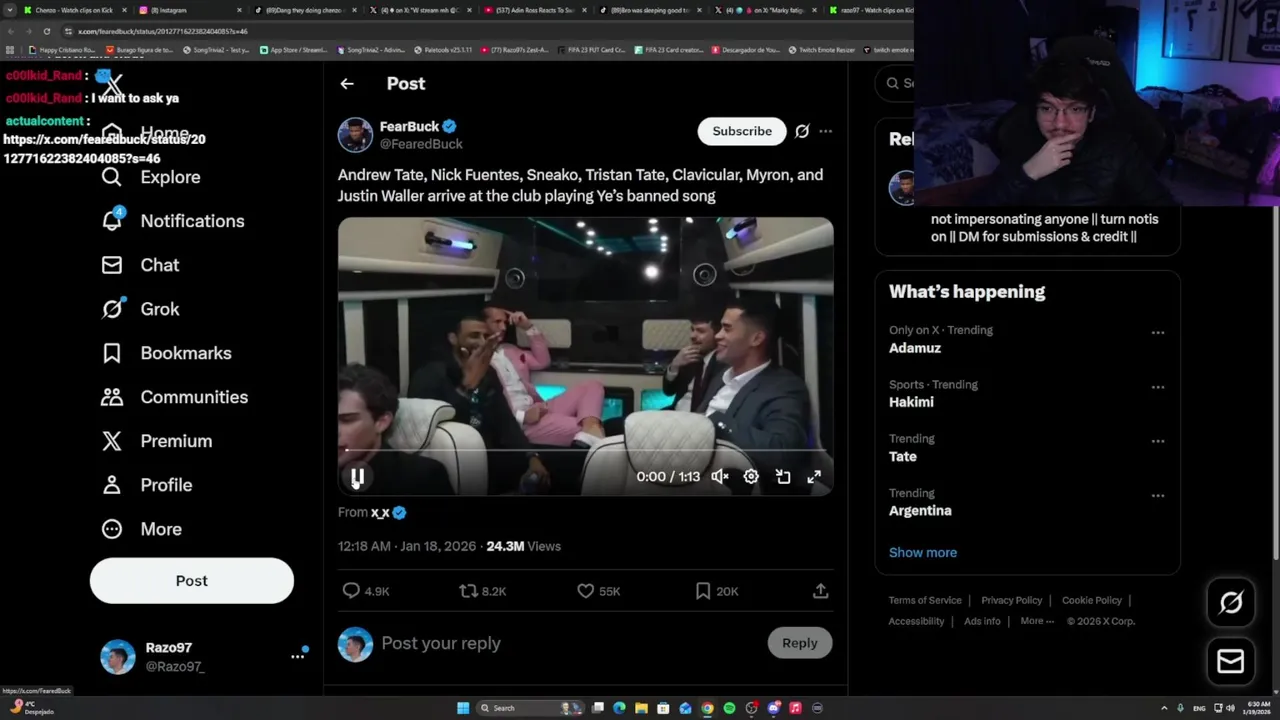Open Spotify from the taskbar

tap(729, 708)
